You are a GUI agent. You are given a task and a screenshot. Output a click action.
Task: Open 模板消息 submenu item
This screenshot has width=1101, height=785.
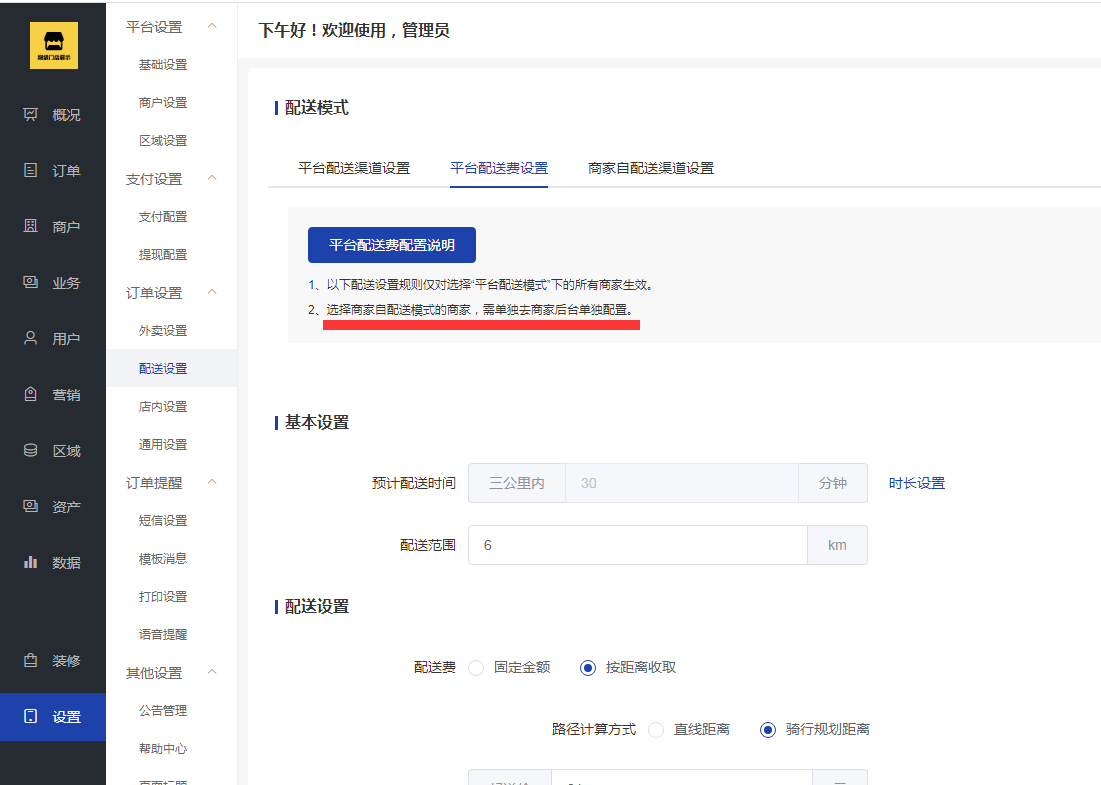163,559
